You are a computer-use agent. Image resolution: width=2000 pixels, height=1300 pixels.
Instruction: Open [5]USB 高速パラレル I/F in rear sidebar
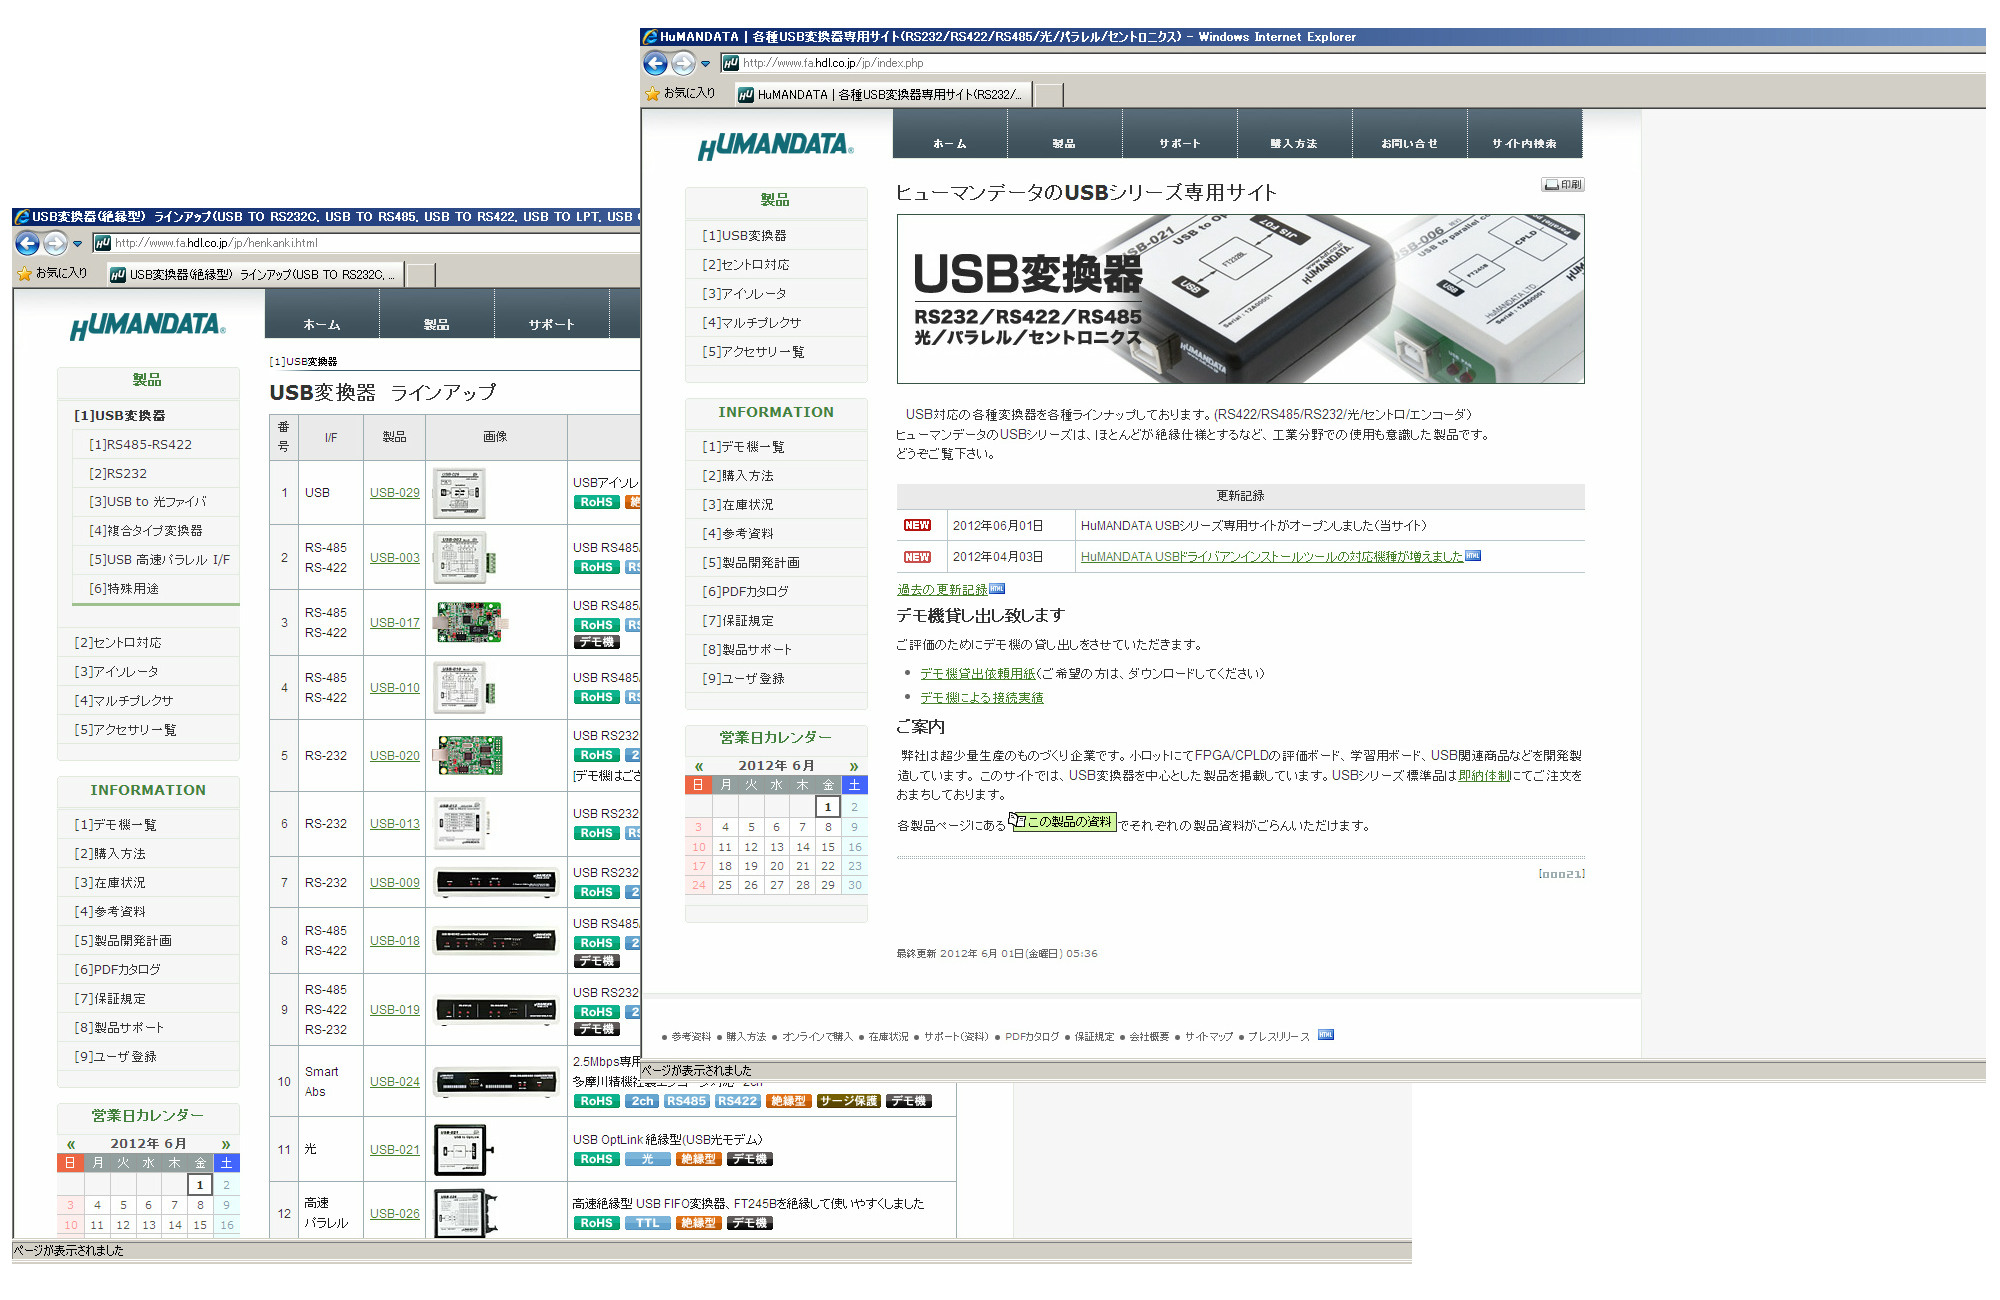pyautogui.click(x=159, y=560)
